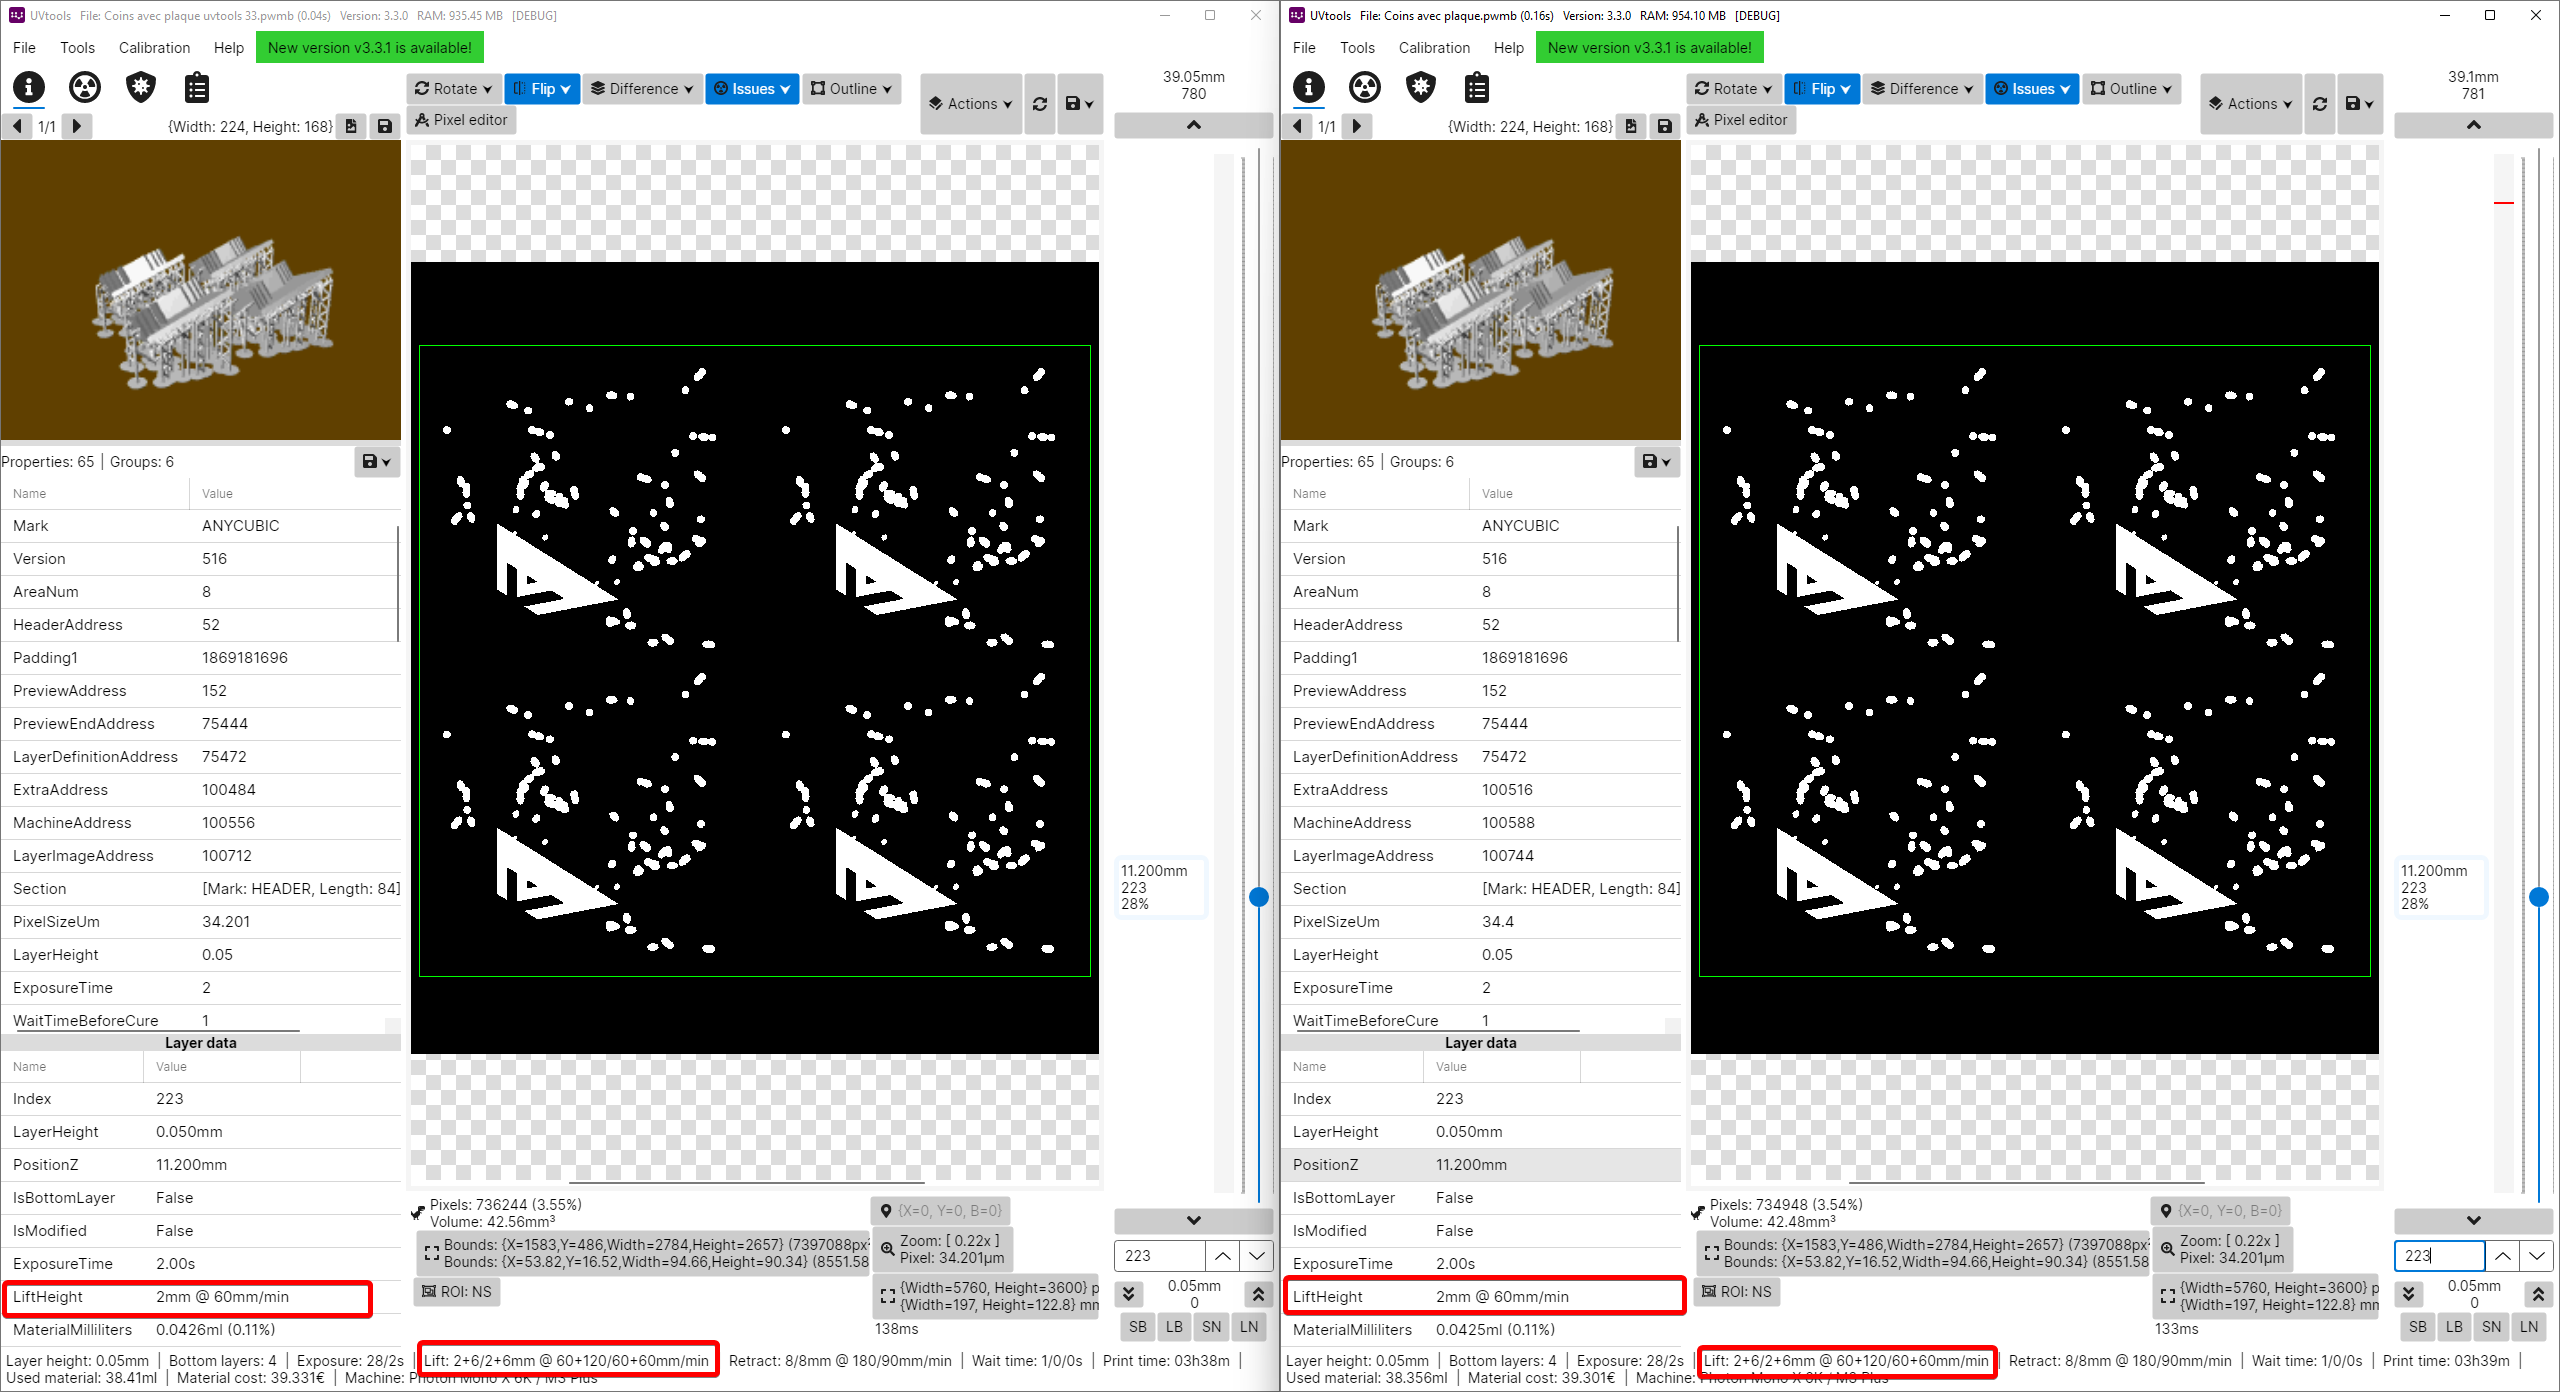This screenshot has width=2560, height=1392.
Task: Toggle the SB bottom-layer shortcut button
Action: click(1137, 1327)
